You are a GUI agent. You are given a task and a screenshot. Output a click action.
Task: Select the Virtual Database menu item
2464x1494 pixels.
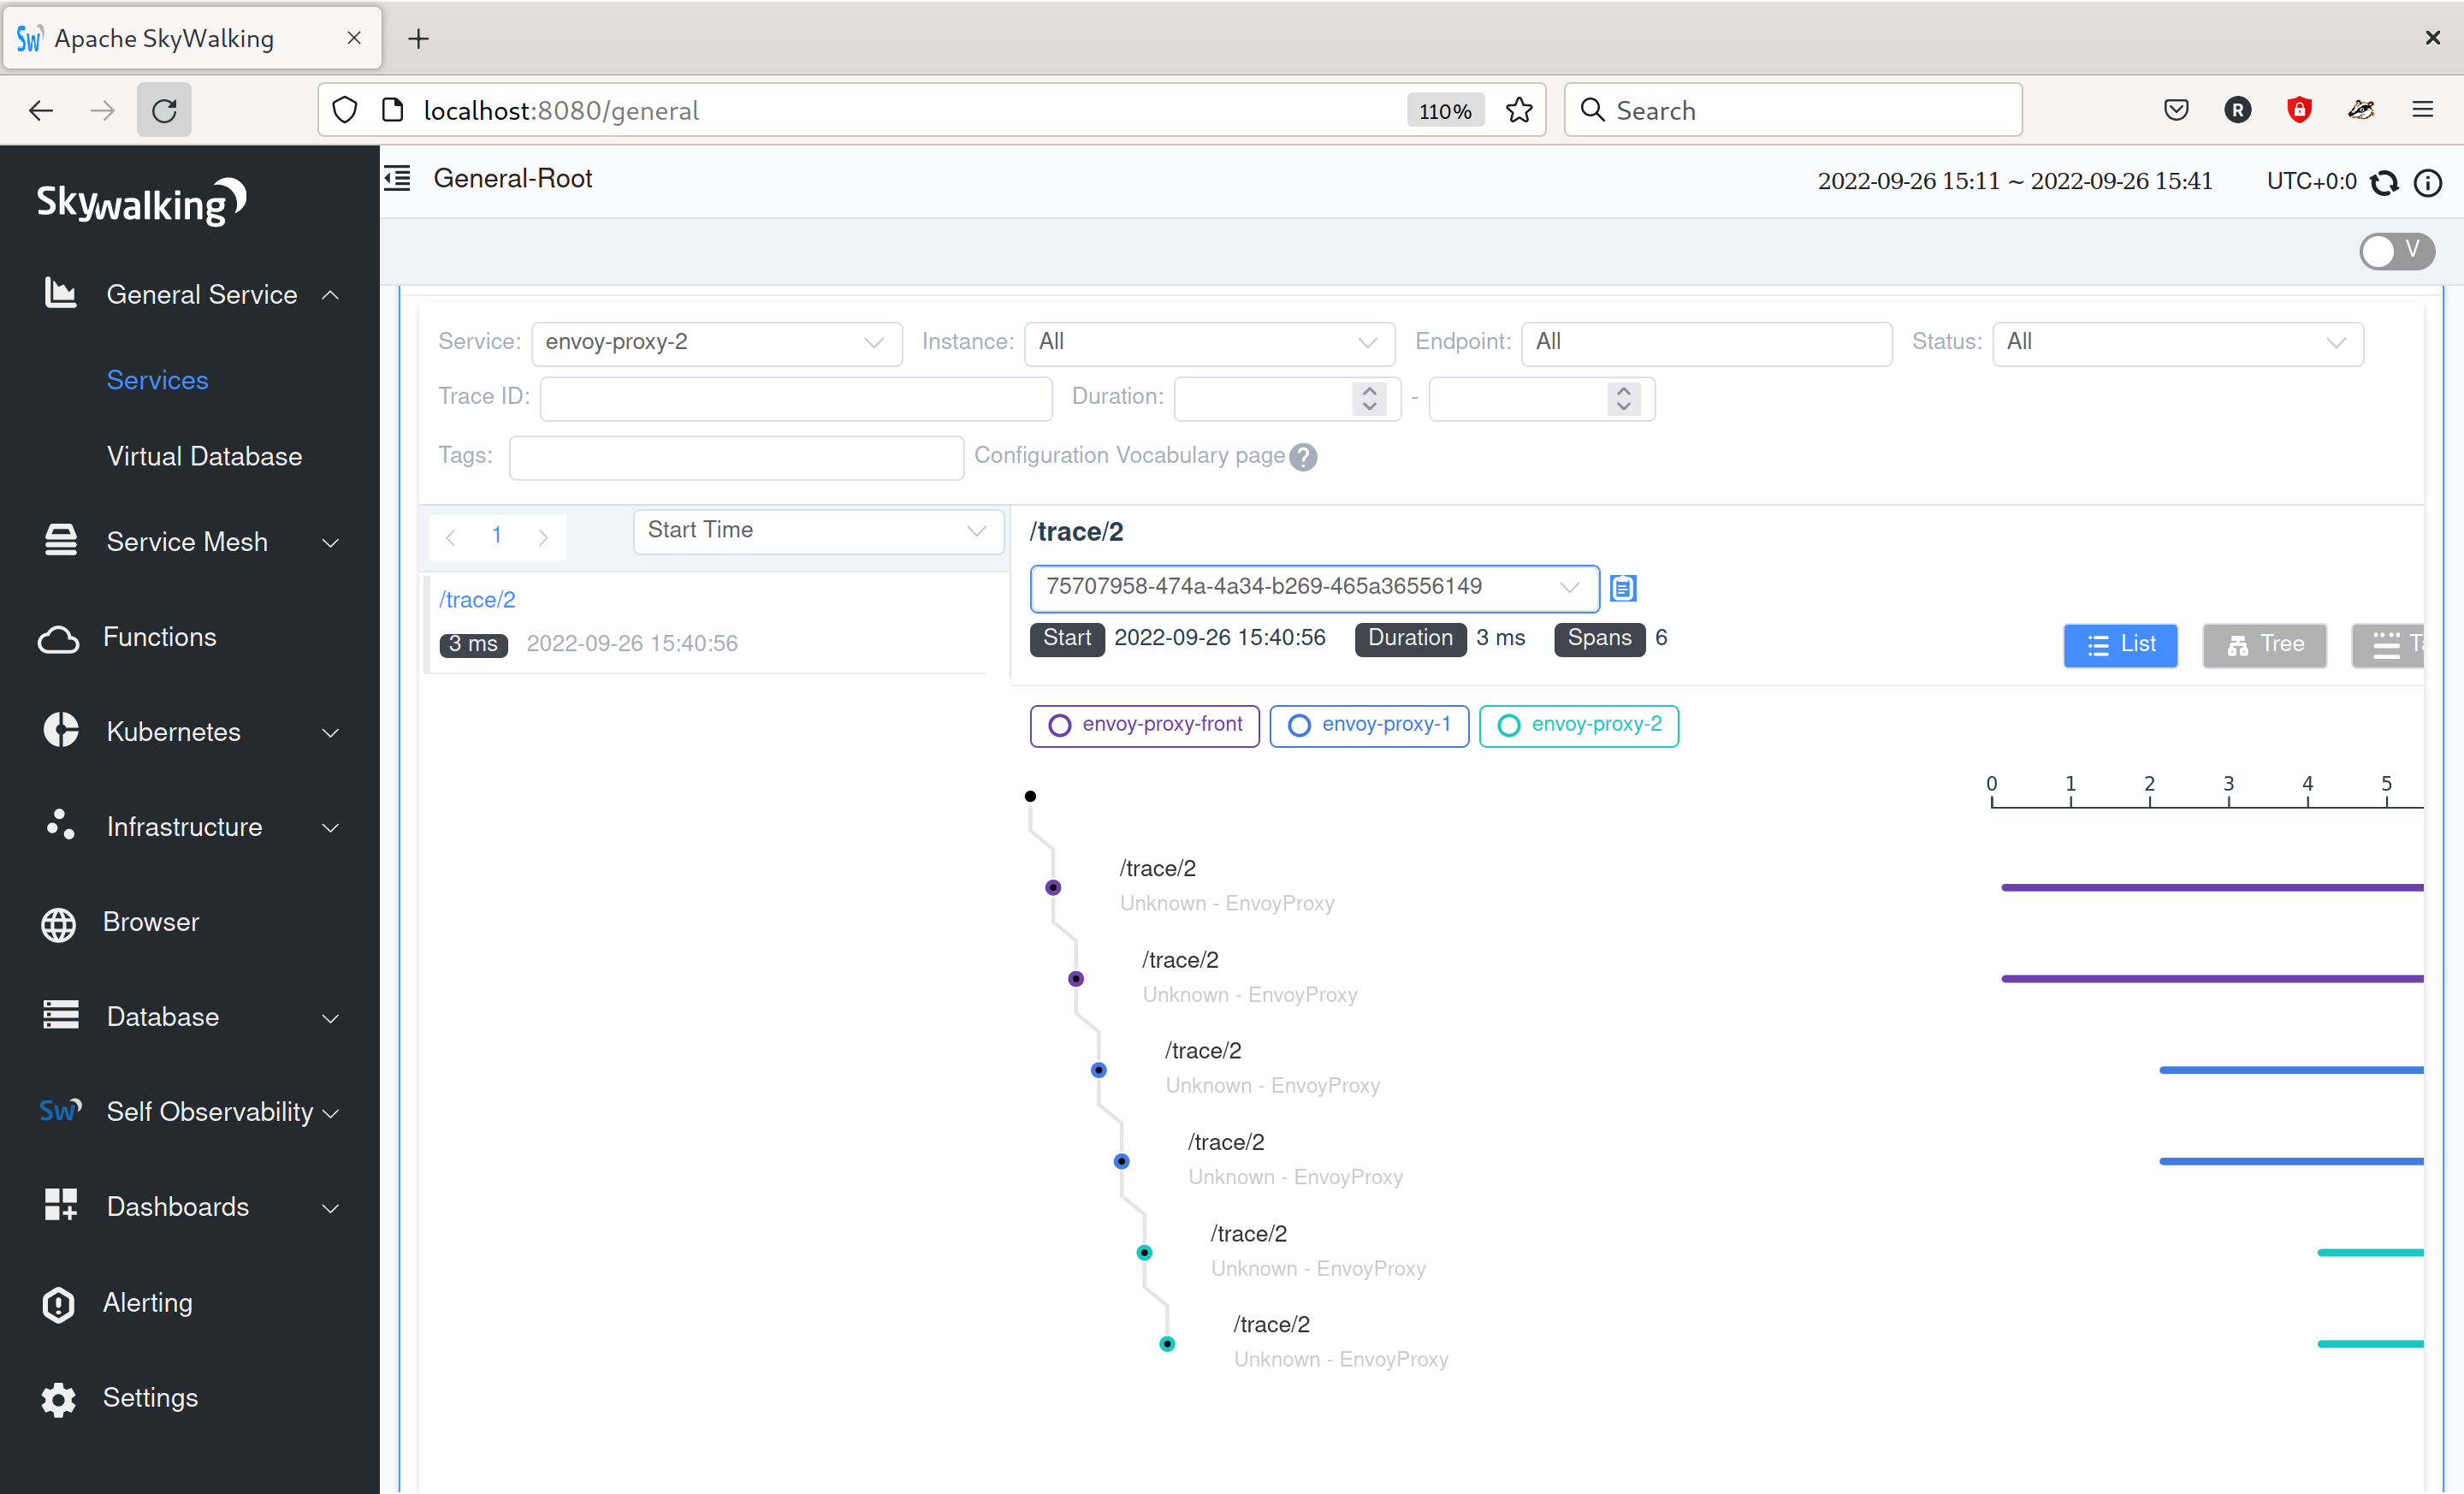tap(206, 454)
